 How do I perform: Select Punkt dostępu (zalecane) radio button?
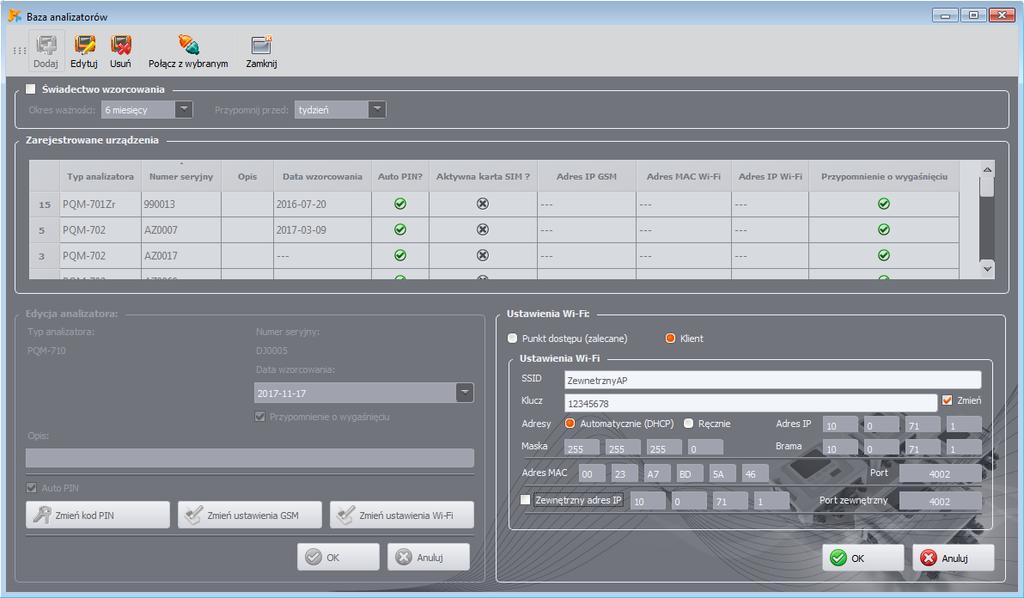pyautogui.click(x=513, y=338)
